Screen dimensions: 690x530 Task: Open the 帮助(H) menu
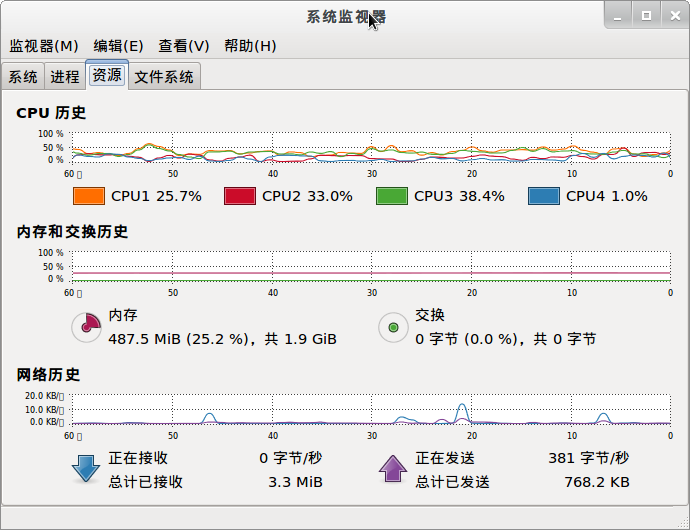tap(250, 46)
